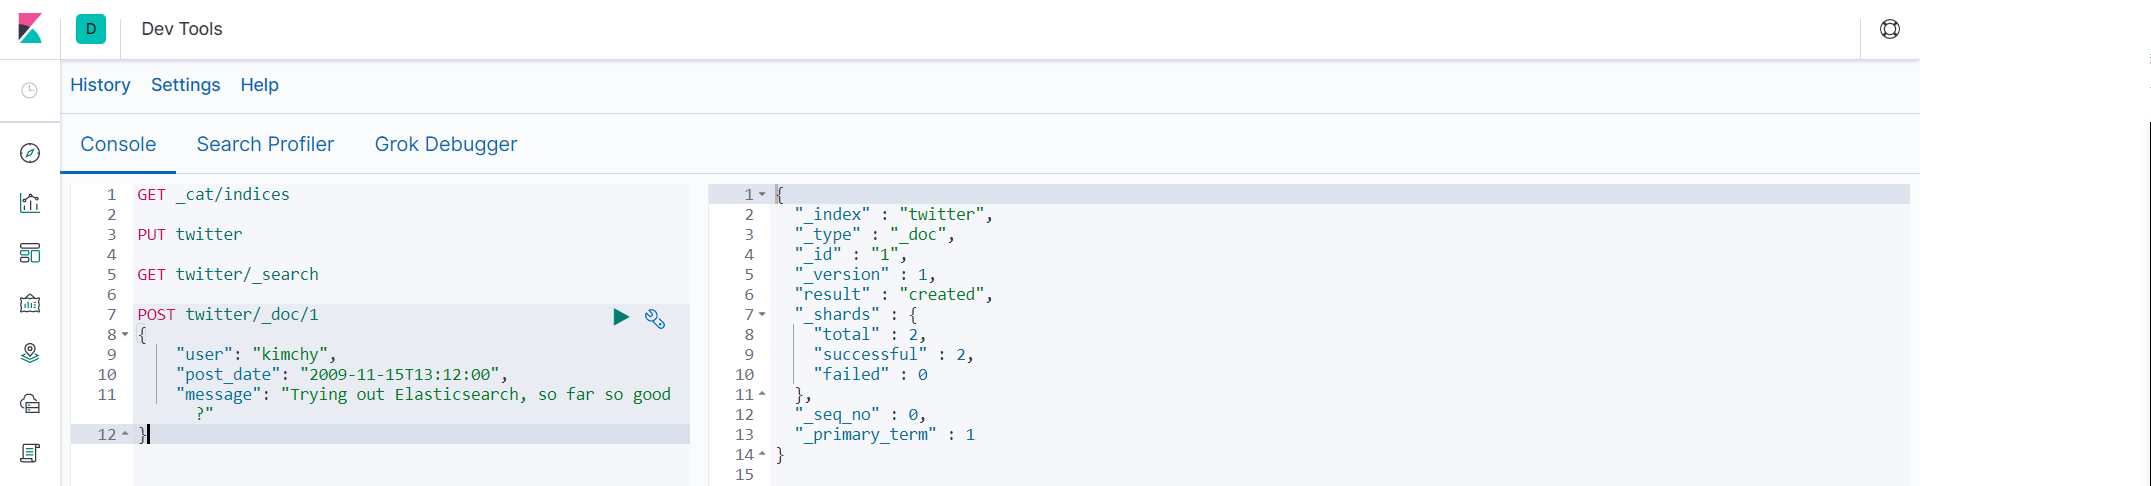Click the PUT twitter request line

click(190, 234)
